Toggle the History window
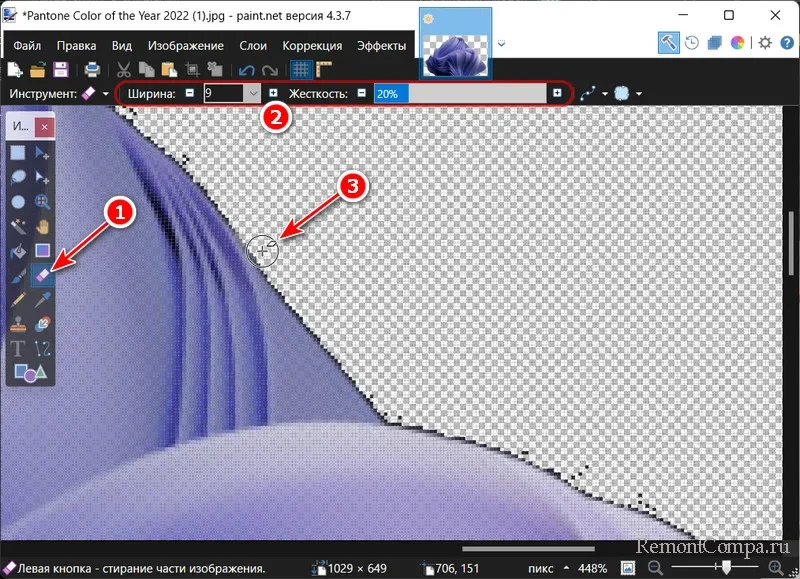The width and height of the screenshot is (800, 579). [x=692, y=43]
